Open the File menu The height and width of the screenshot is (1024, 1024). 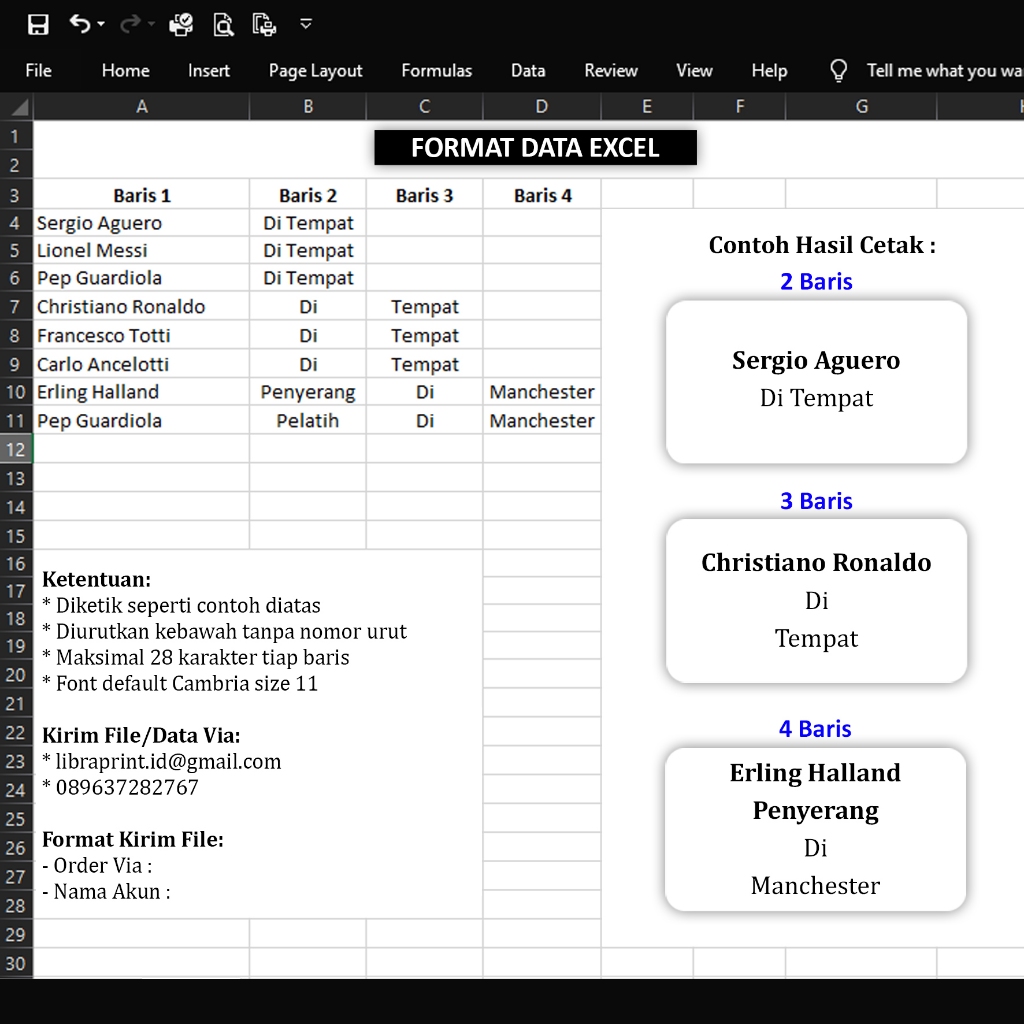38,70
